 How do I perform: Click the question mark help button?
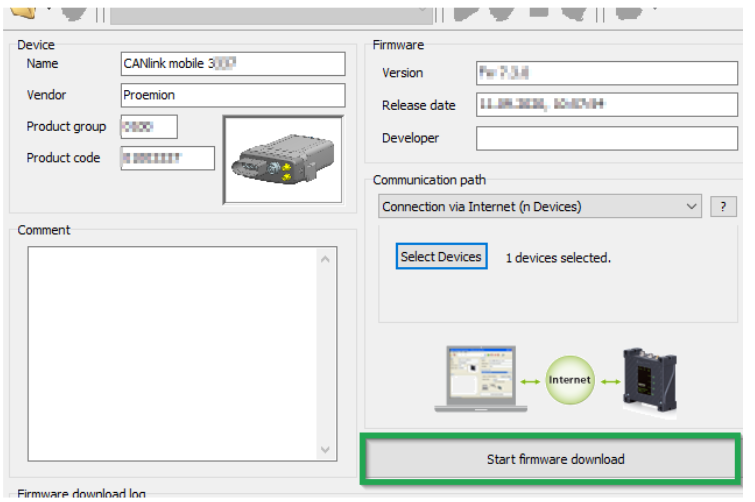(x=722, y=207)
